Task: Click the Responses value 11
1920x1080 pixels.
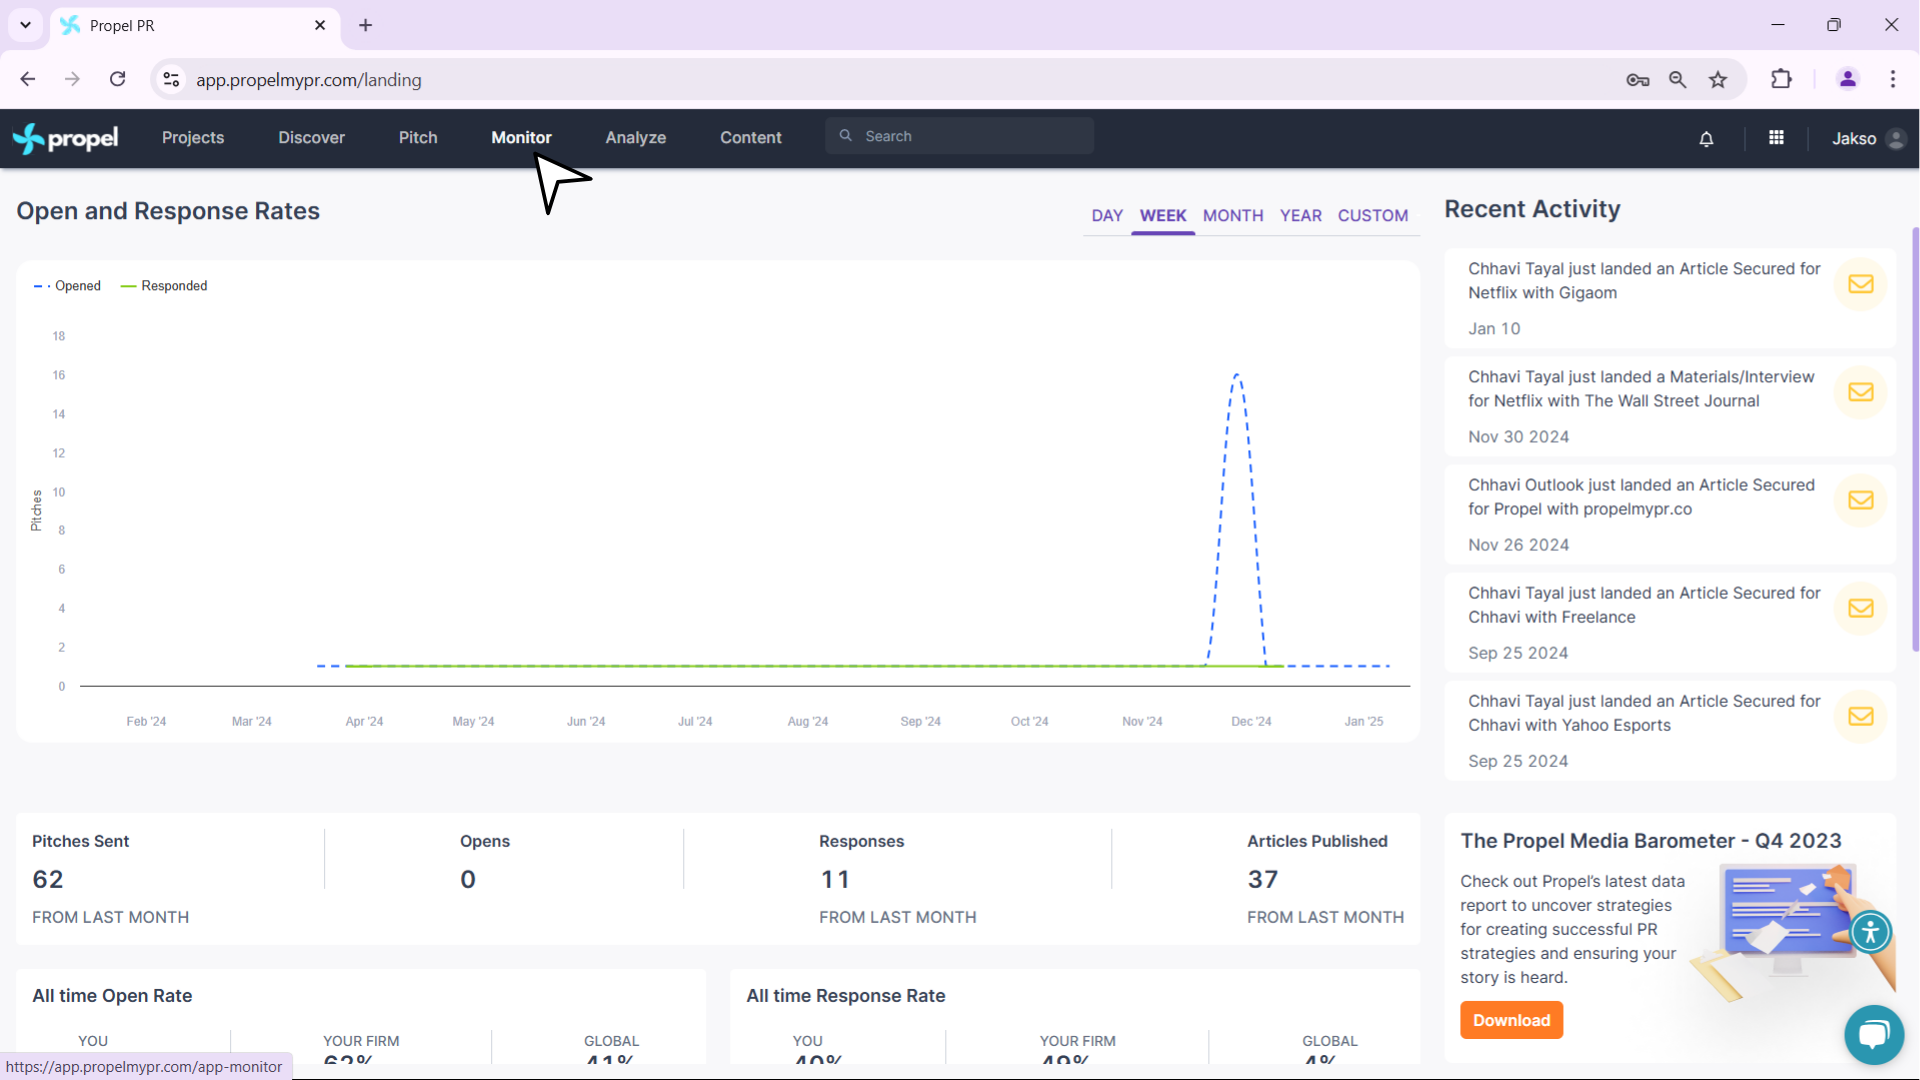Action: tap(835, 879)
